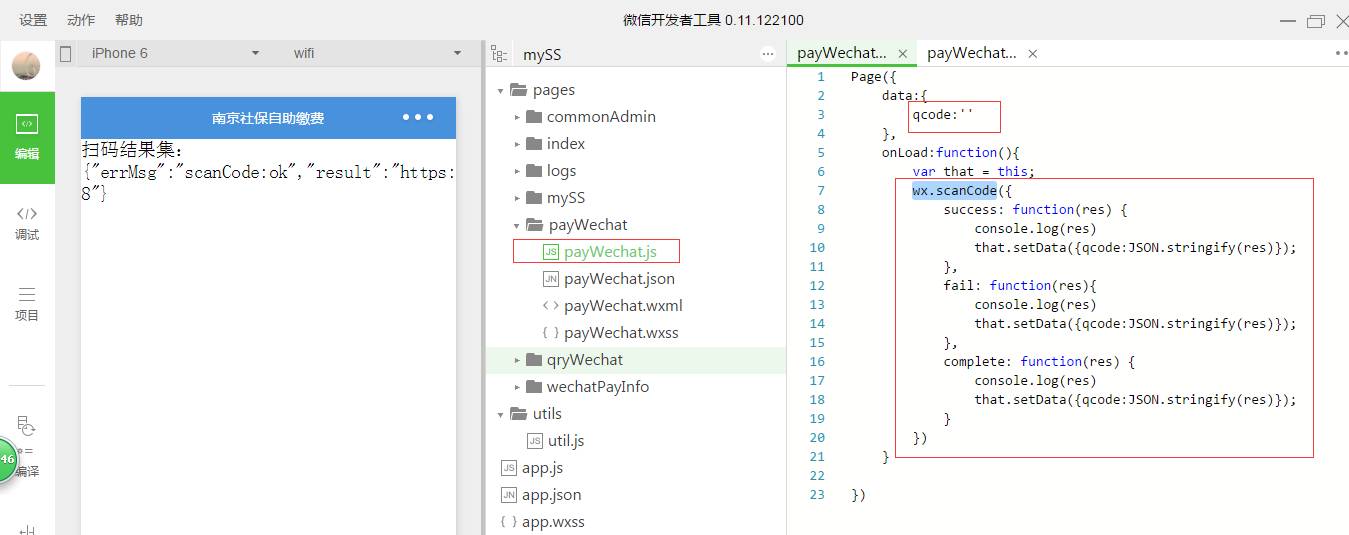Open payWechat.wxml file
The width and height of the screenshot is (1349, 535).
coord(623,306)
